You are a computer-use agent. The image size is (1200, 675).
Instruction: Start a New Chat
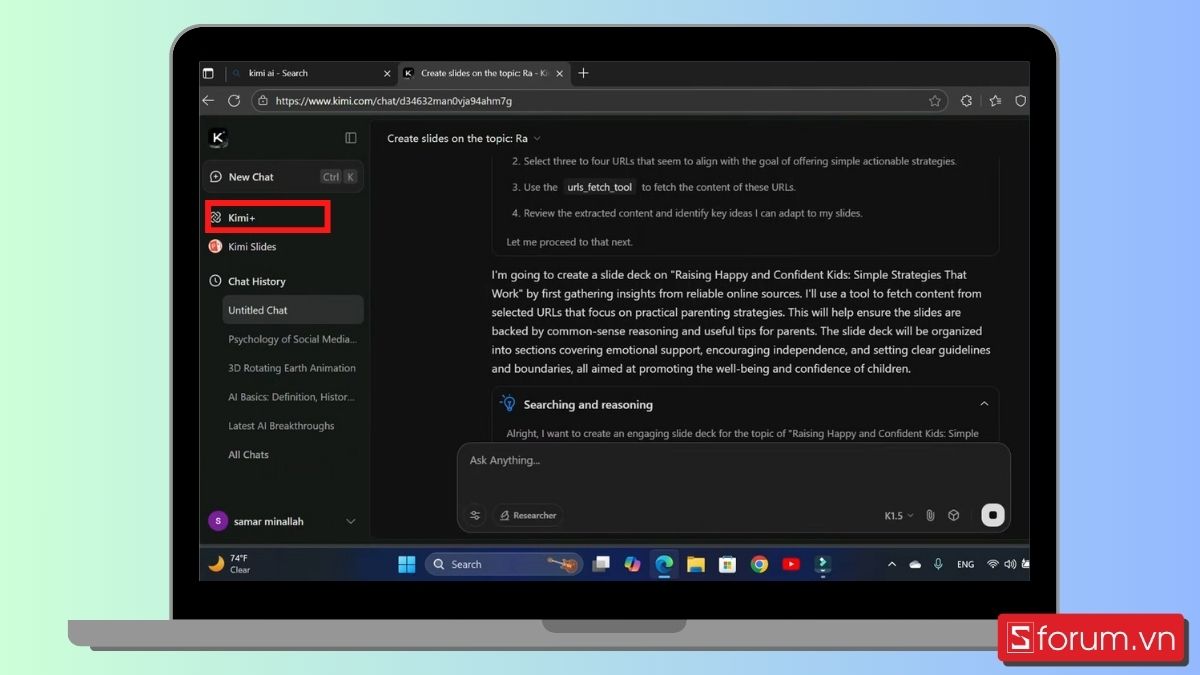tap(283, 177)
